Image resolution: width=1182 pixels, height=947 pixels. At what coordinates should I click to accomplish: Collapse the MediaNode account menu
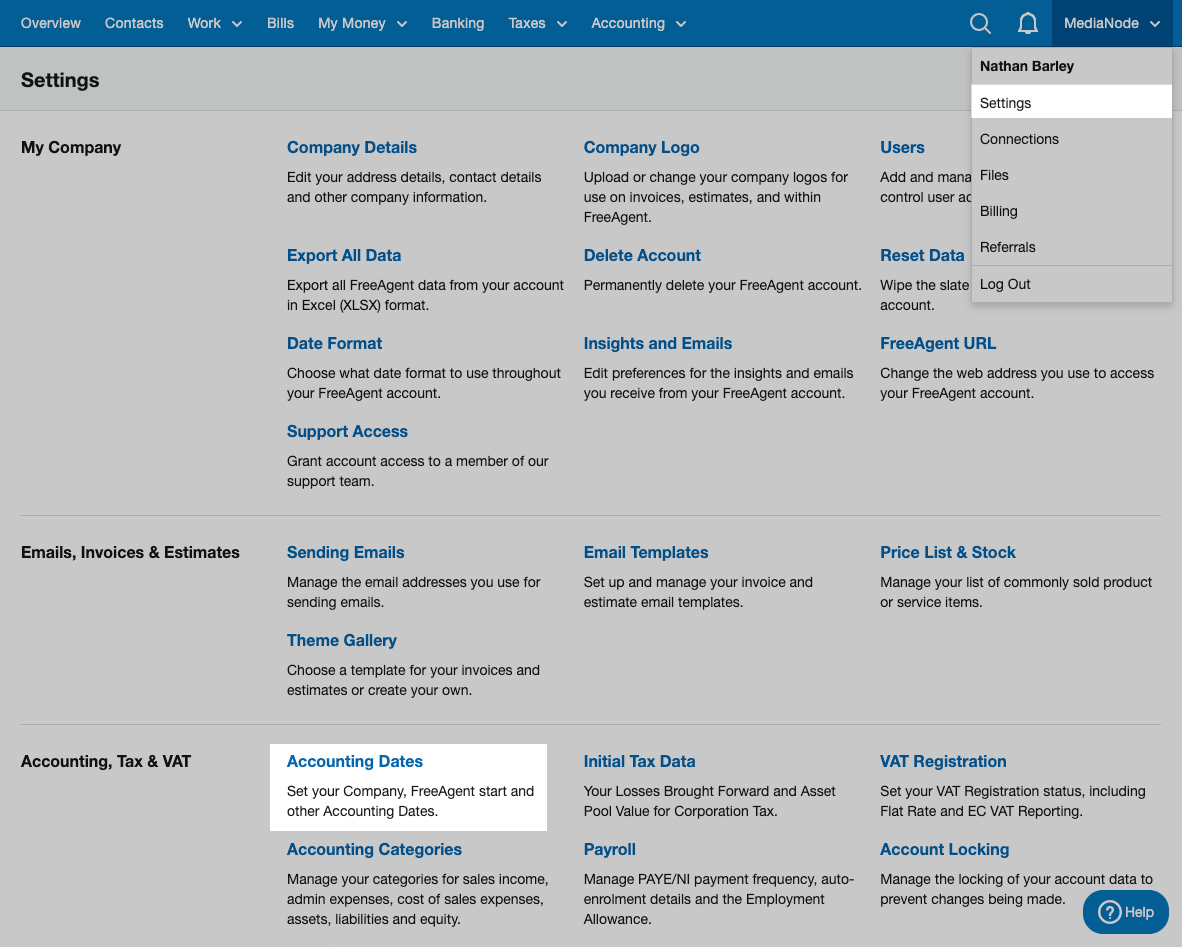point(1111,23)
